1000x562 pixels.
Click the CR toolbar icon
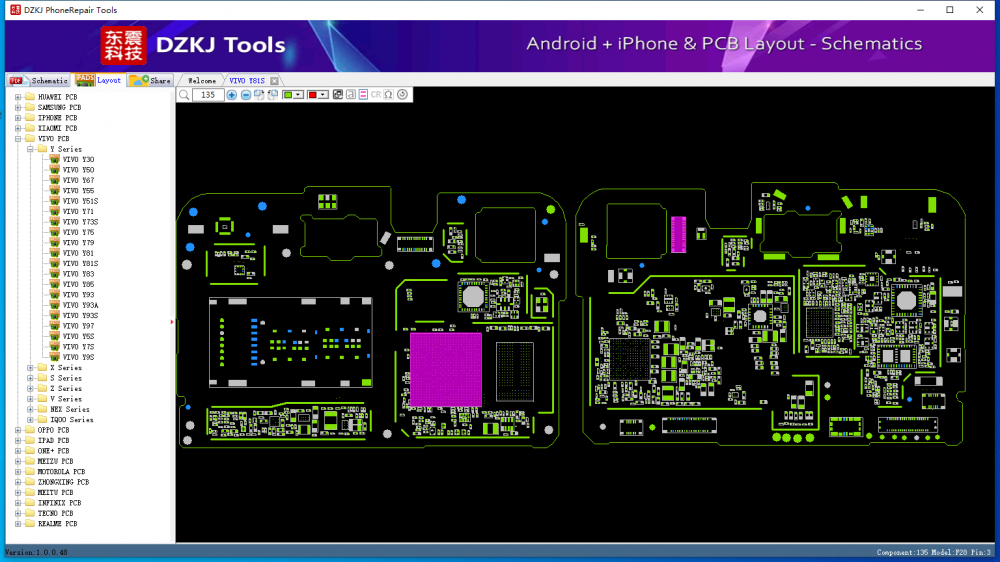376,94
